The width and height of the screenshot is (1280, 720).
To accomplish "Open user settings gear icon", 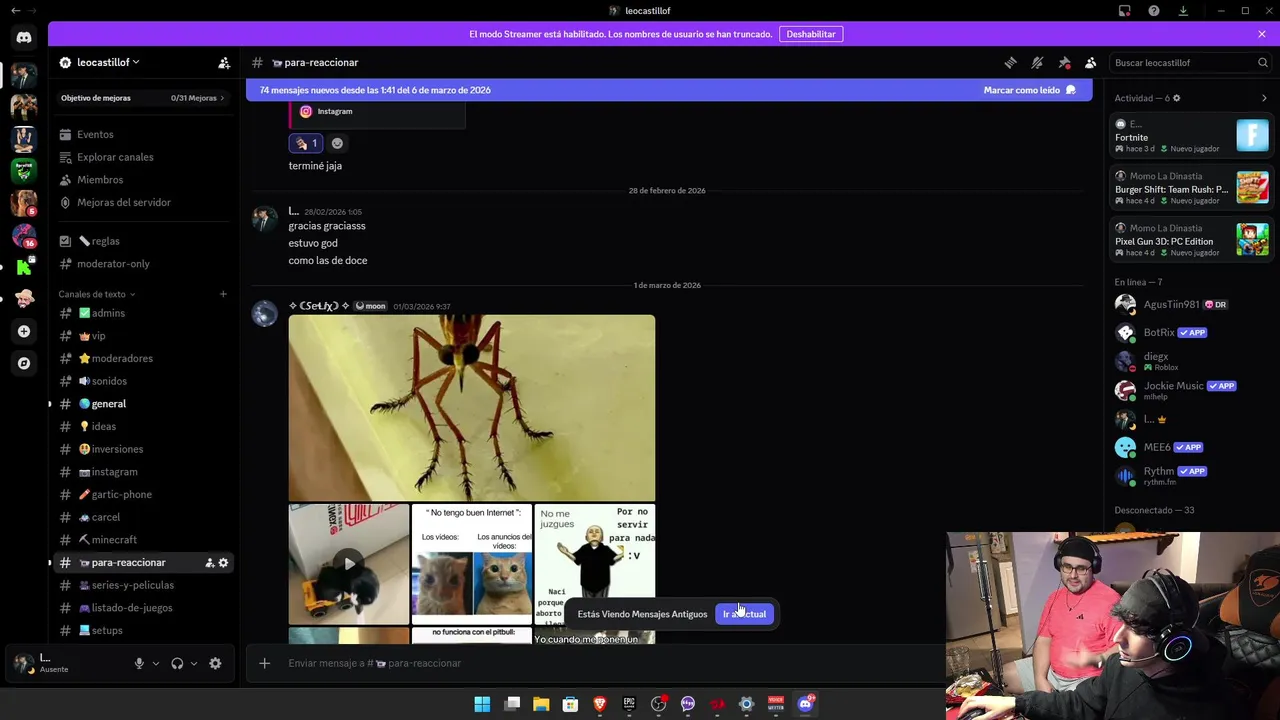I will (215, 663).
